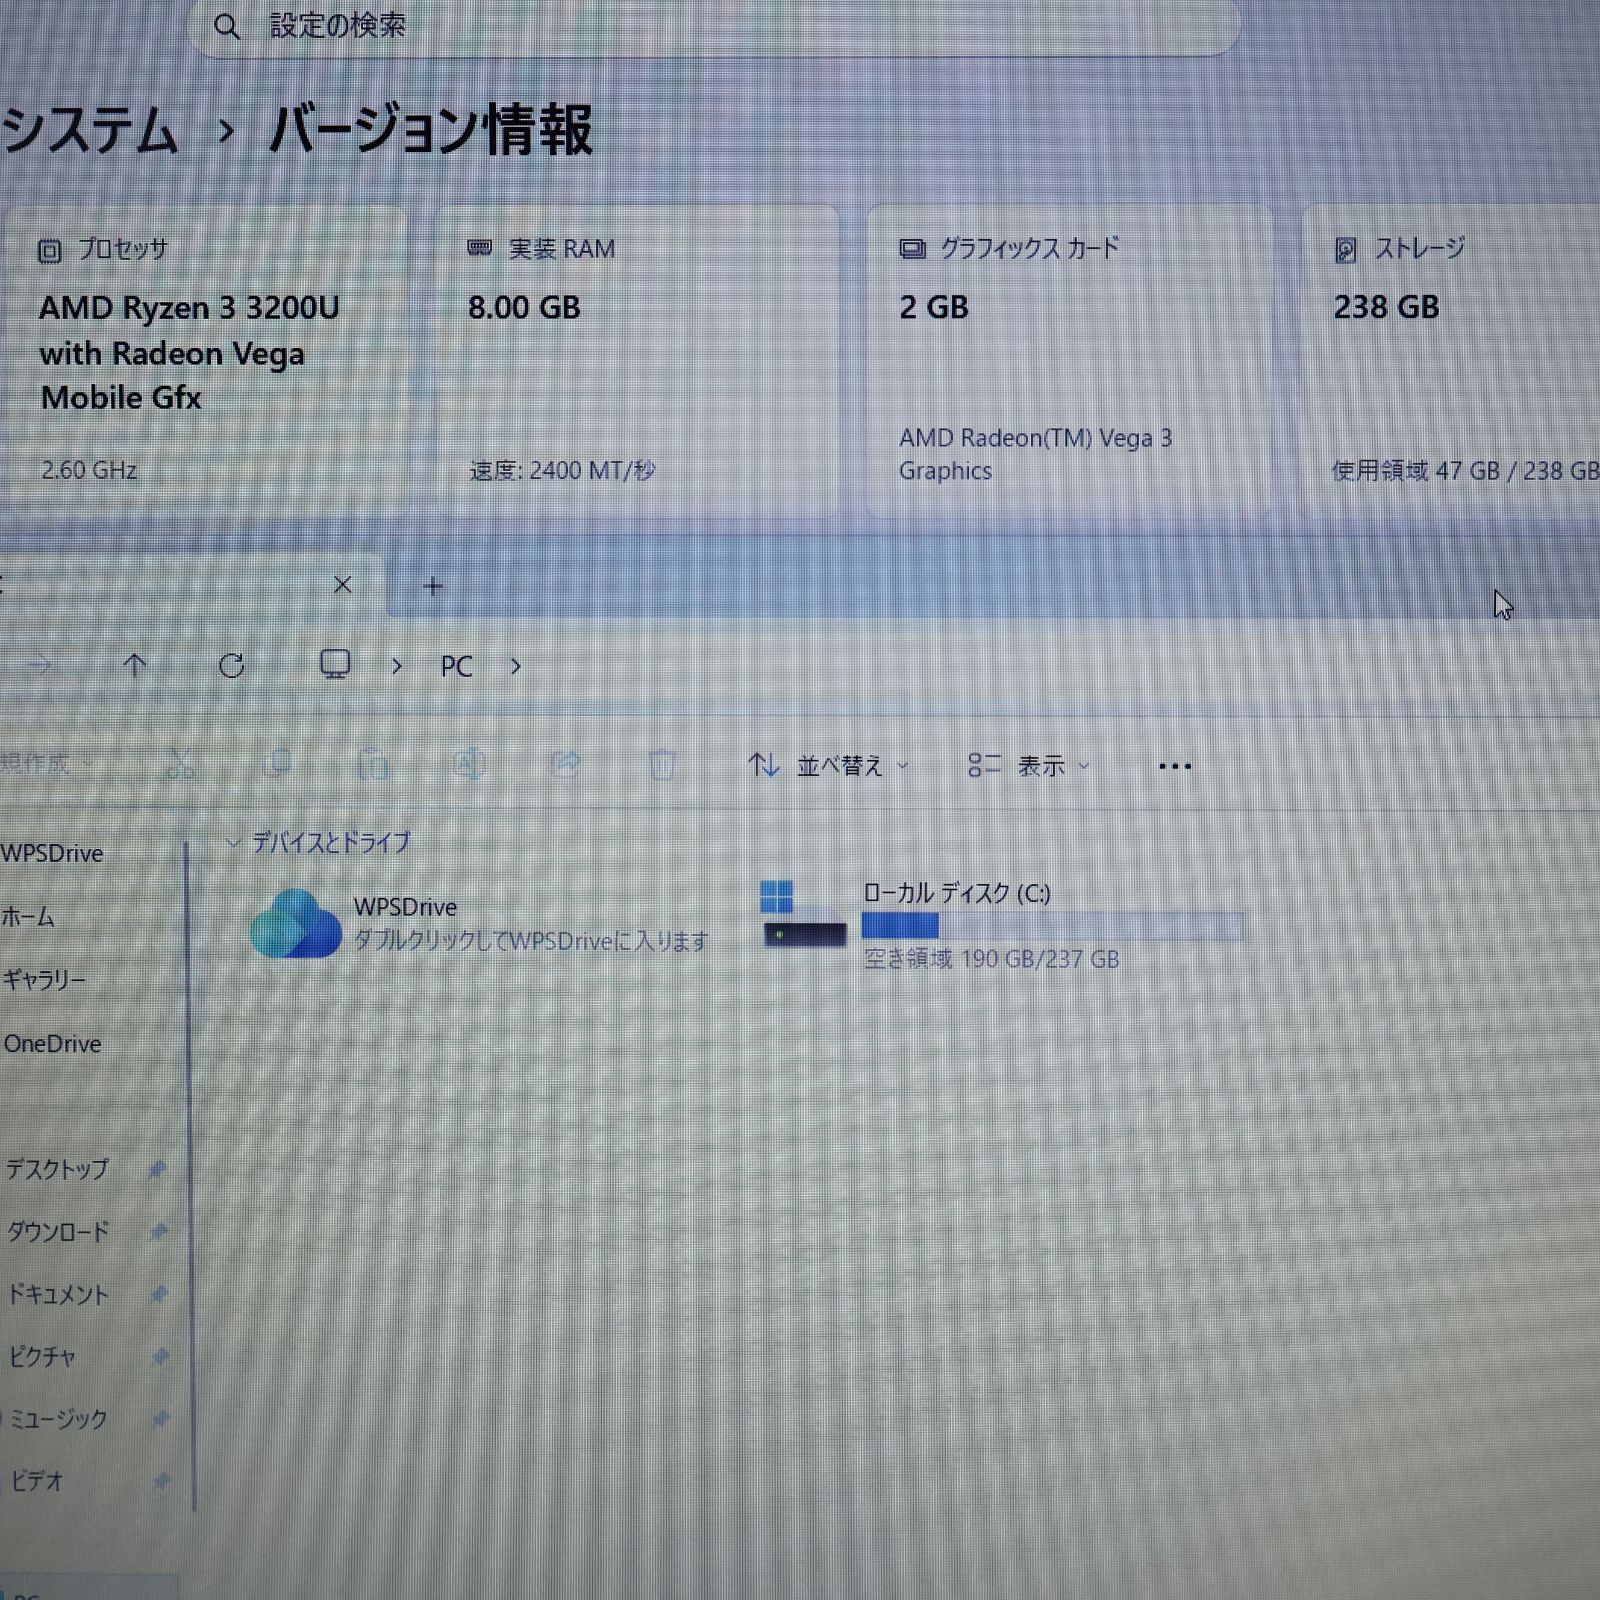
Task: Open ホーム in the sidebar
Action: (x=28, y=916)
